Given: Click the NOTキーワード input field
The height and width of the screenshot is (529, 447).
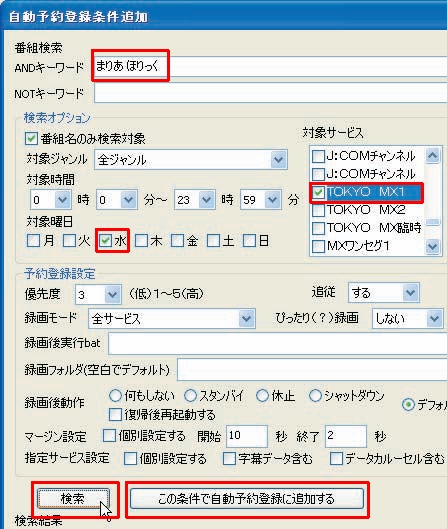Looking at the screenshot, I should click(x=271, y=92).
